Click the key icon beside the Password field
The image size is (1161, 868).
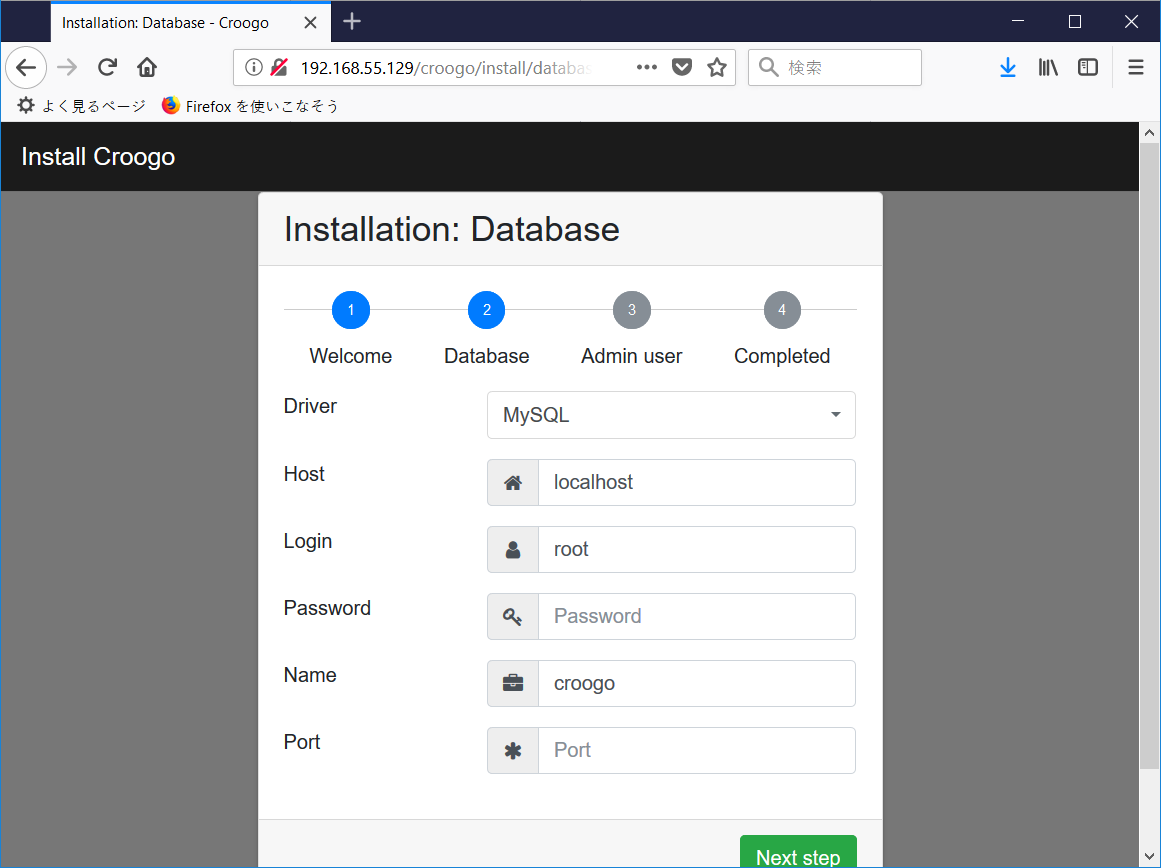point(512,616)
